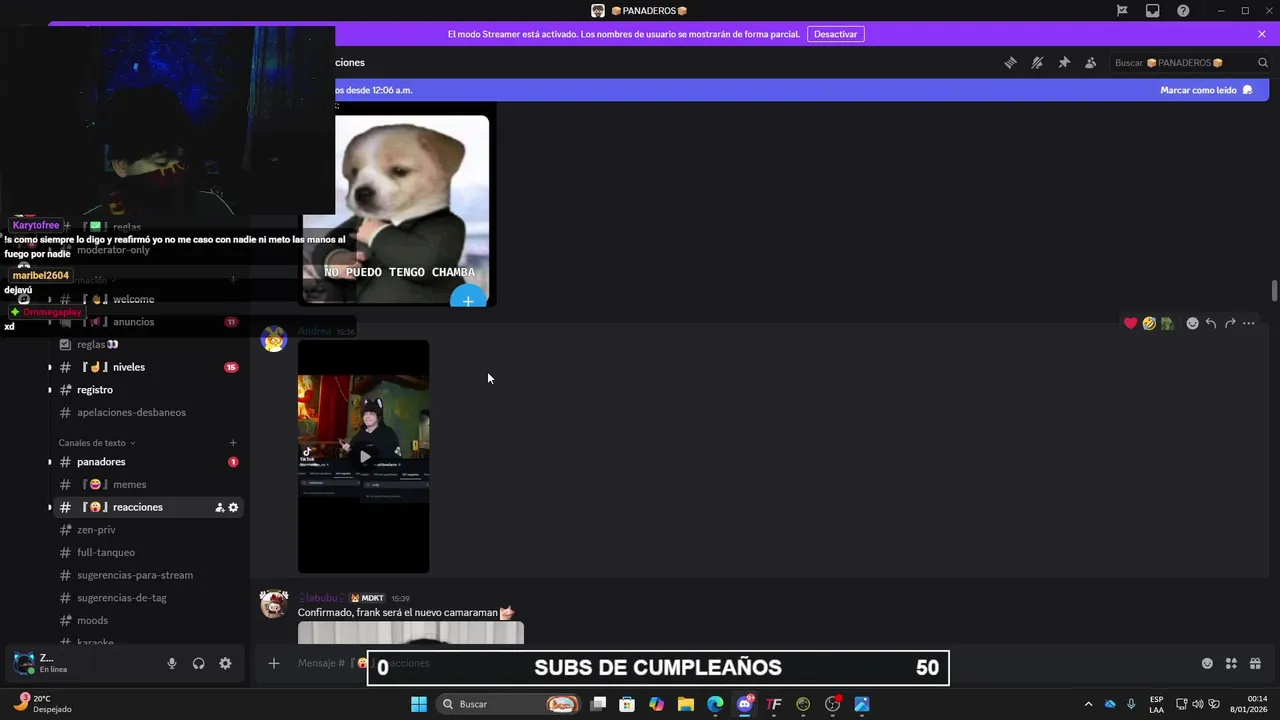1280x720 pixels.
Task: Open the flag checkpoint icon in title bar
Action: pos(1122,10)
